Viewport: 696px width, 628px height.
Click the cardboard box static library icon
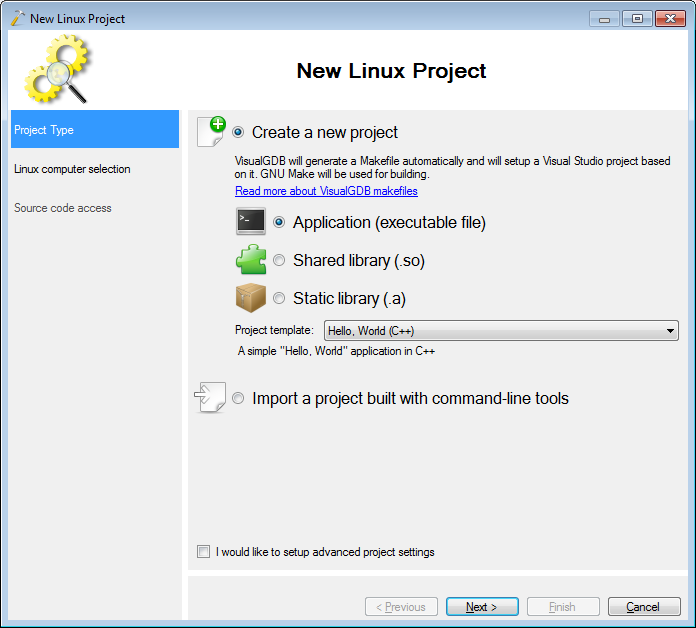251,297
